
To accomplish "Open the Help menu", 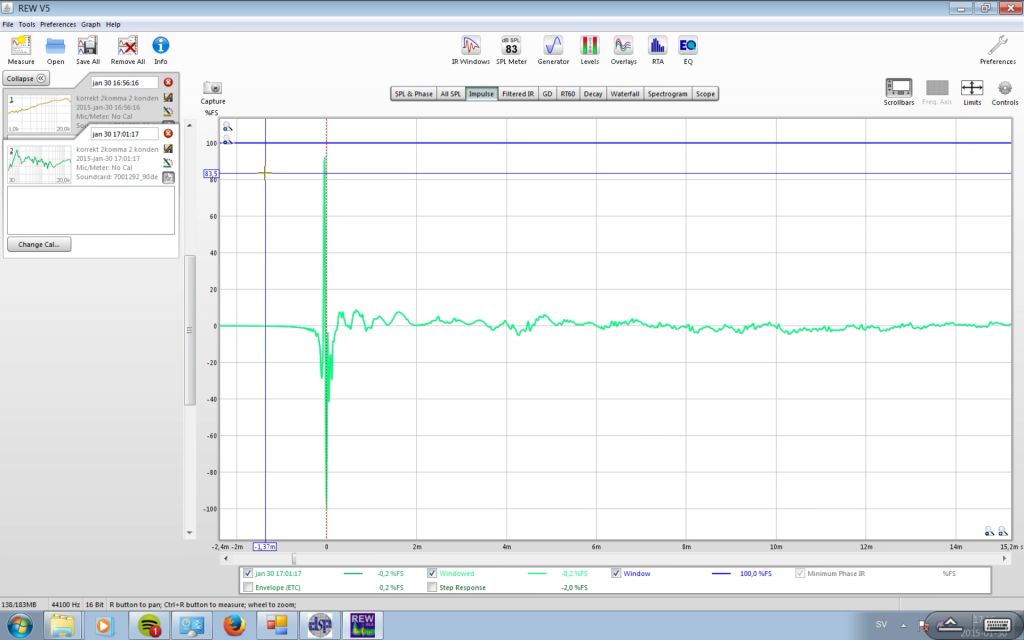I will pos(113,24).
